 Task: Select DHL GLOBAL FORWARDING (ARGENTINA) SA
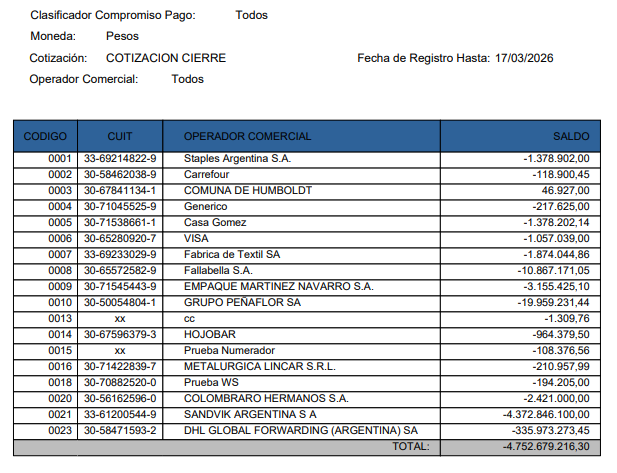[301, 431]
